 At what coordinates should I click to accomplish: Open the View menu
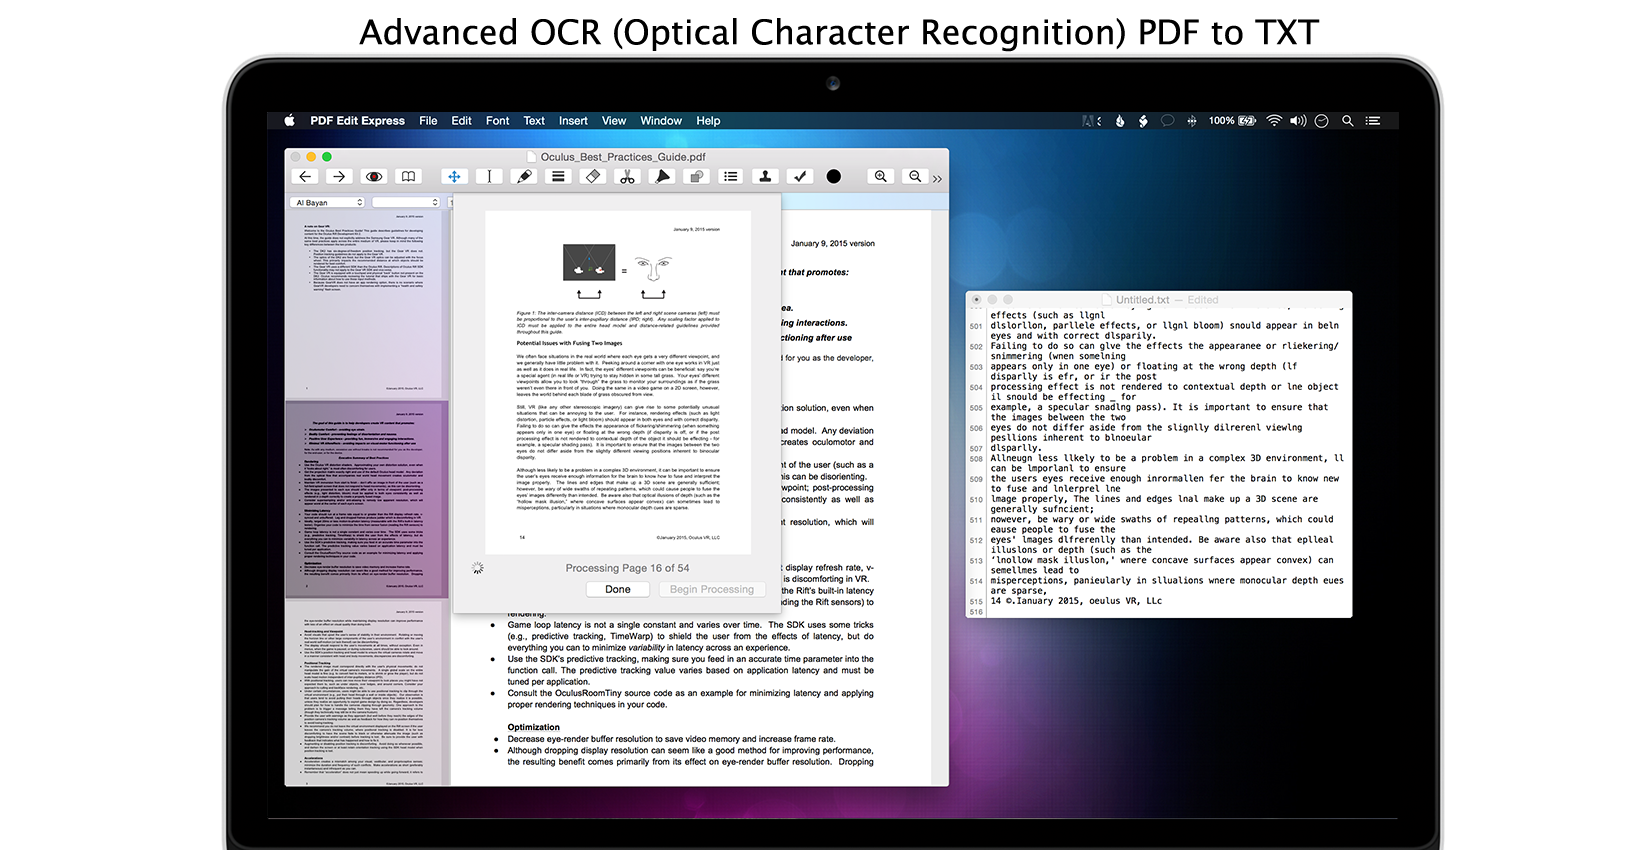pos(614,121)
